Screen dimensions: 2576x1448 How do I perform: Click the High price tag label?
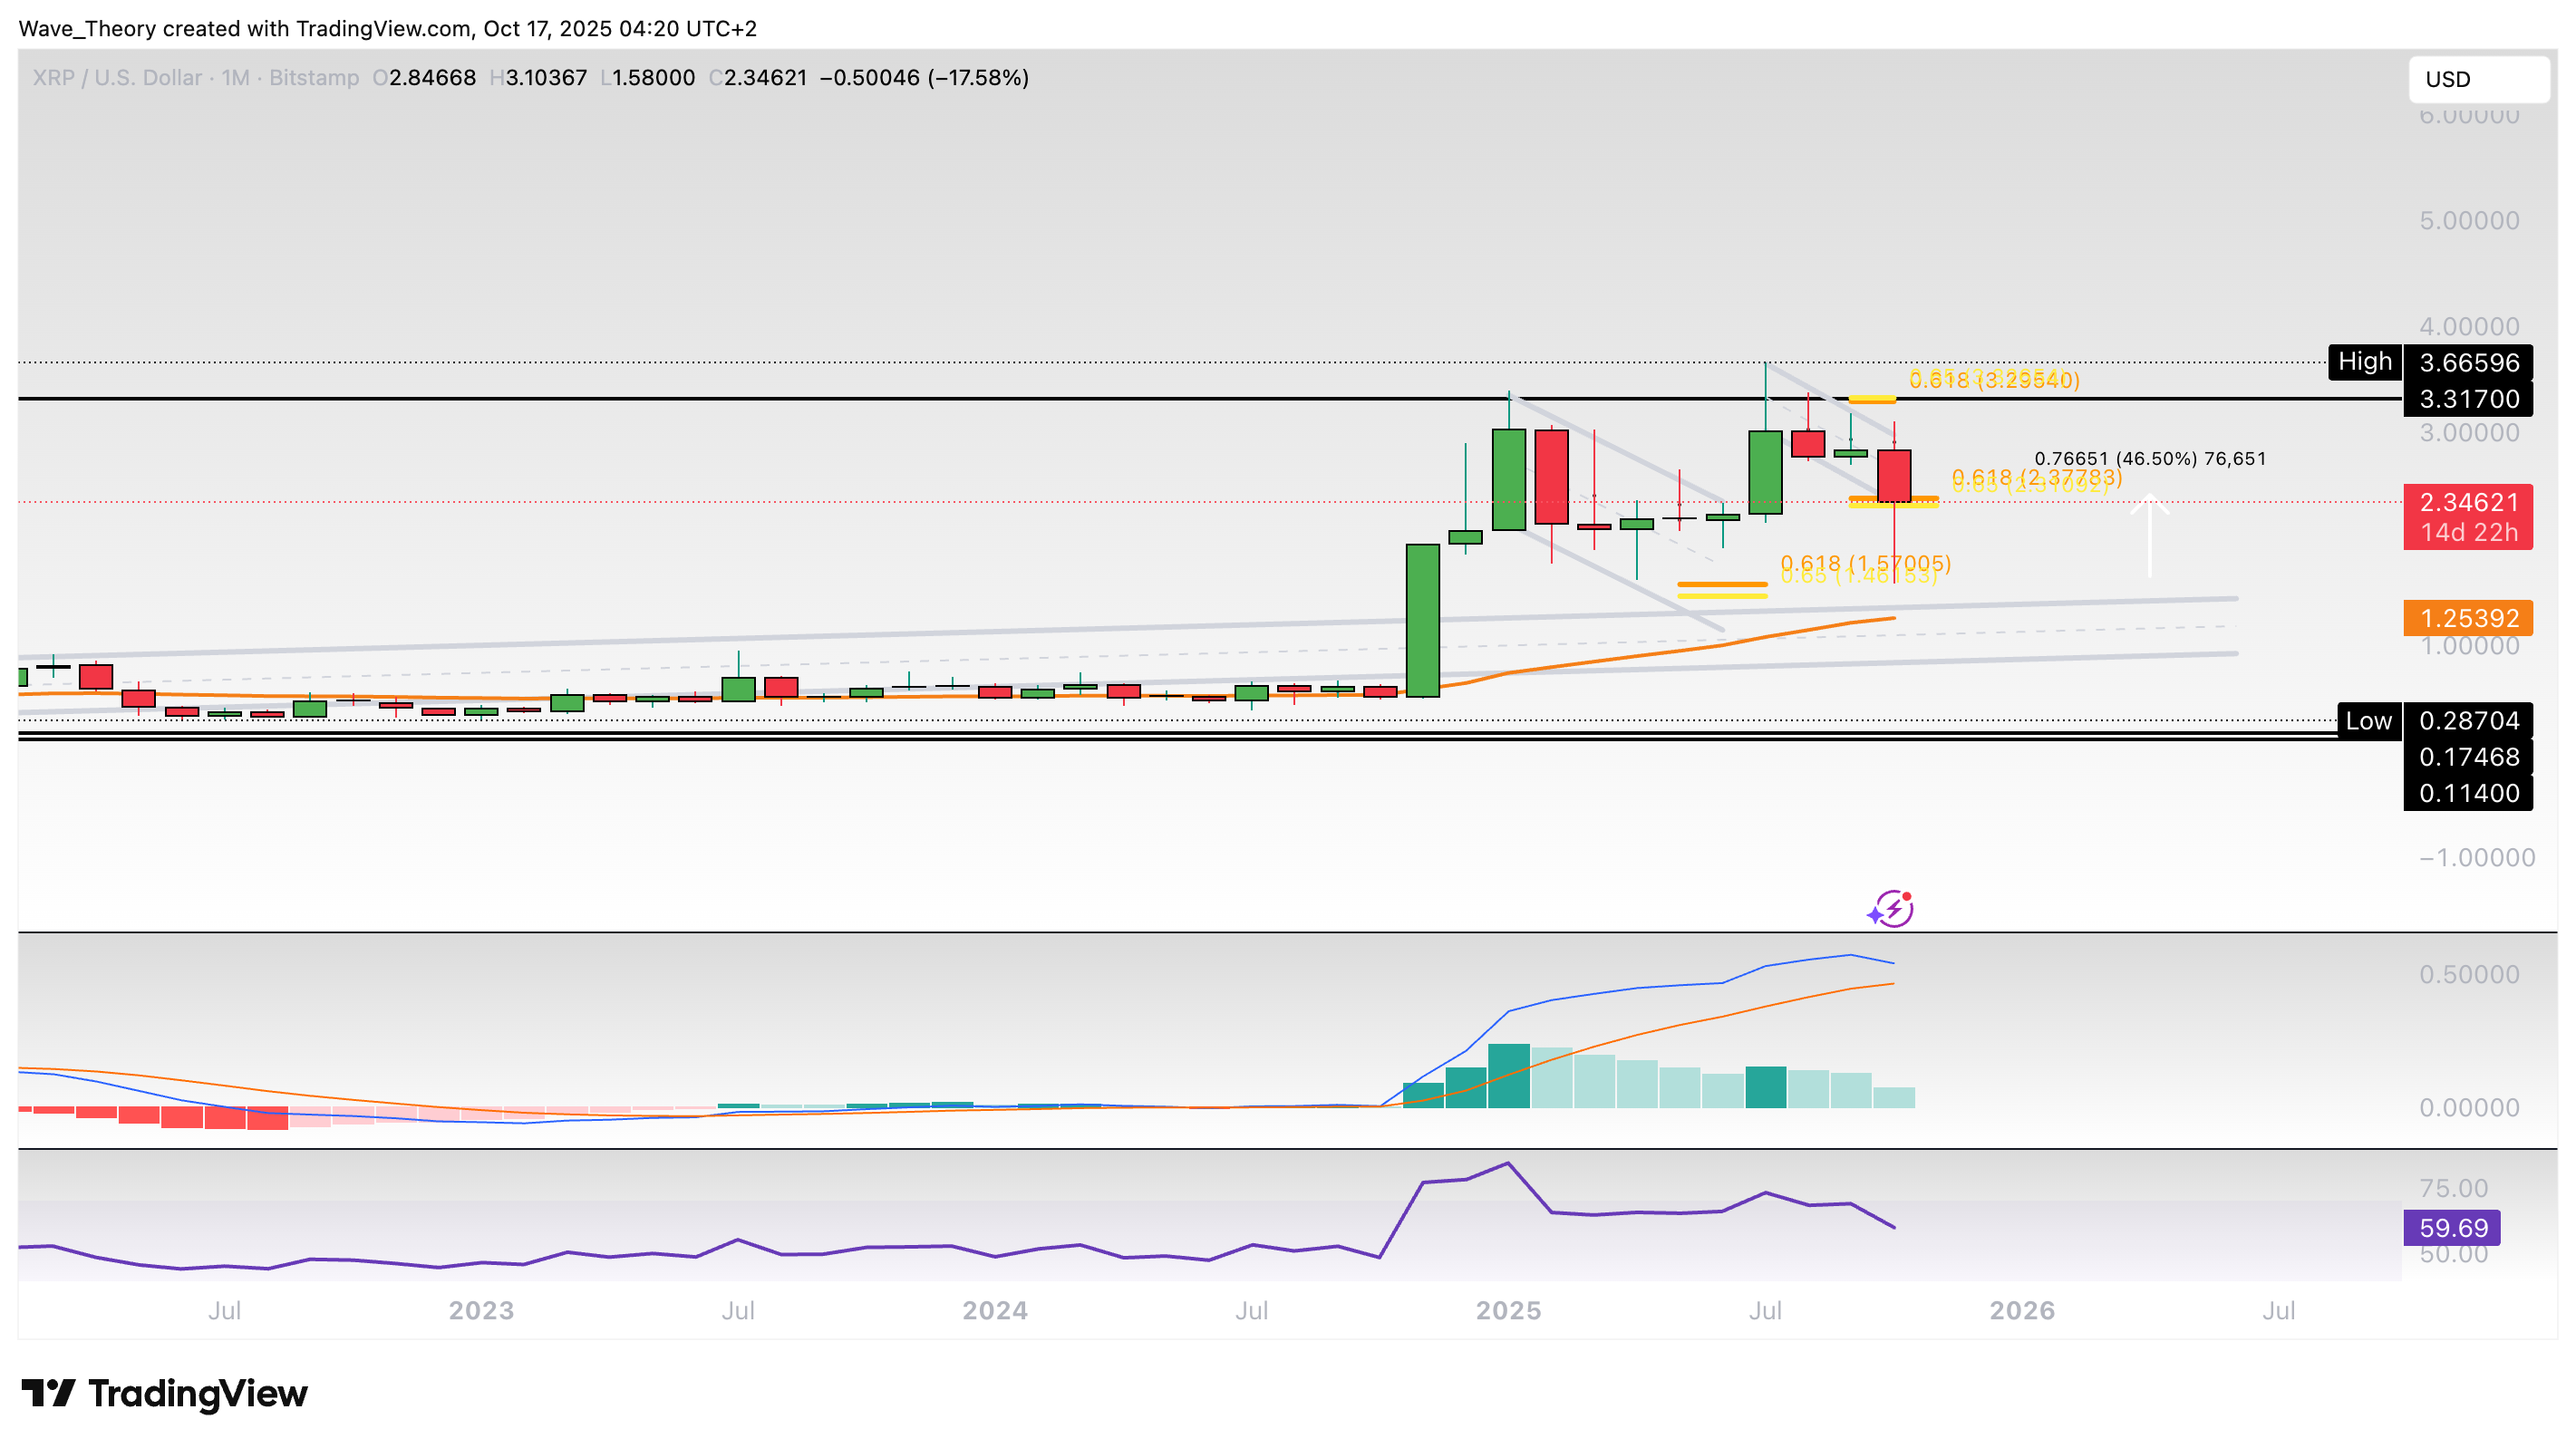tap(2364, 361)
